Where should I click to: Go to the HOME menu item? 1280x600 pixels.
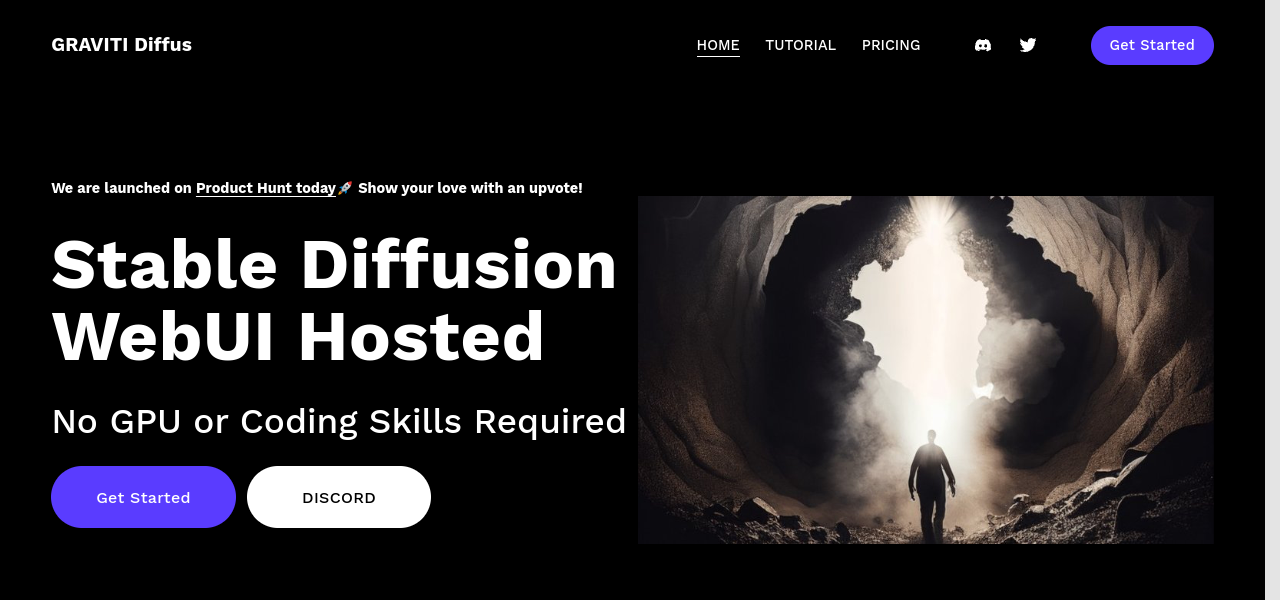pyautogui.click(x=718, y=45)
